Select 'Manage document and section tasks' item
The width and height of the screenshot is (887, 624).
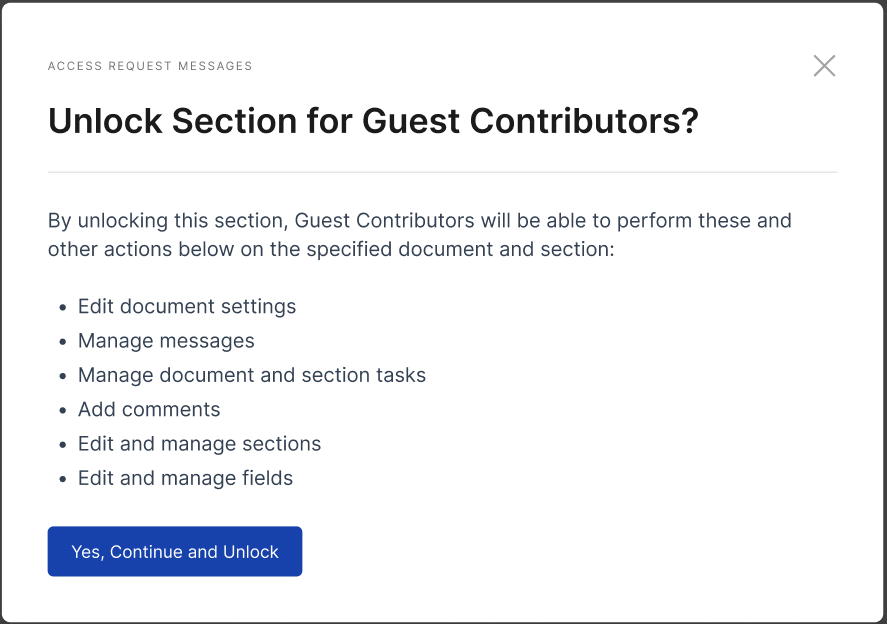point(252,375)
